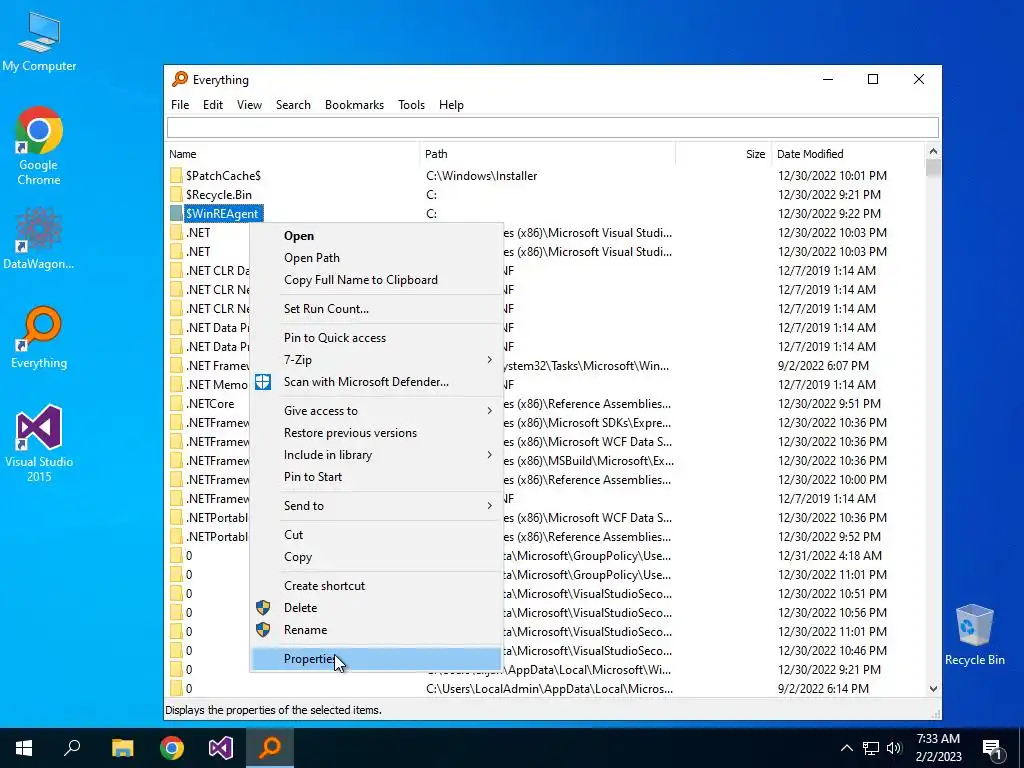This screenshot has width=1024, height=768.
Task: Launch Visual Studio 2015 desktop shortcut
Action: click(x=39, y=443)
